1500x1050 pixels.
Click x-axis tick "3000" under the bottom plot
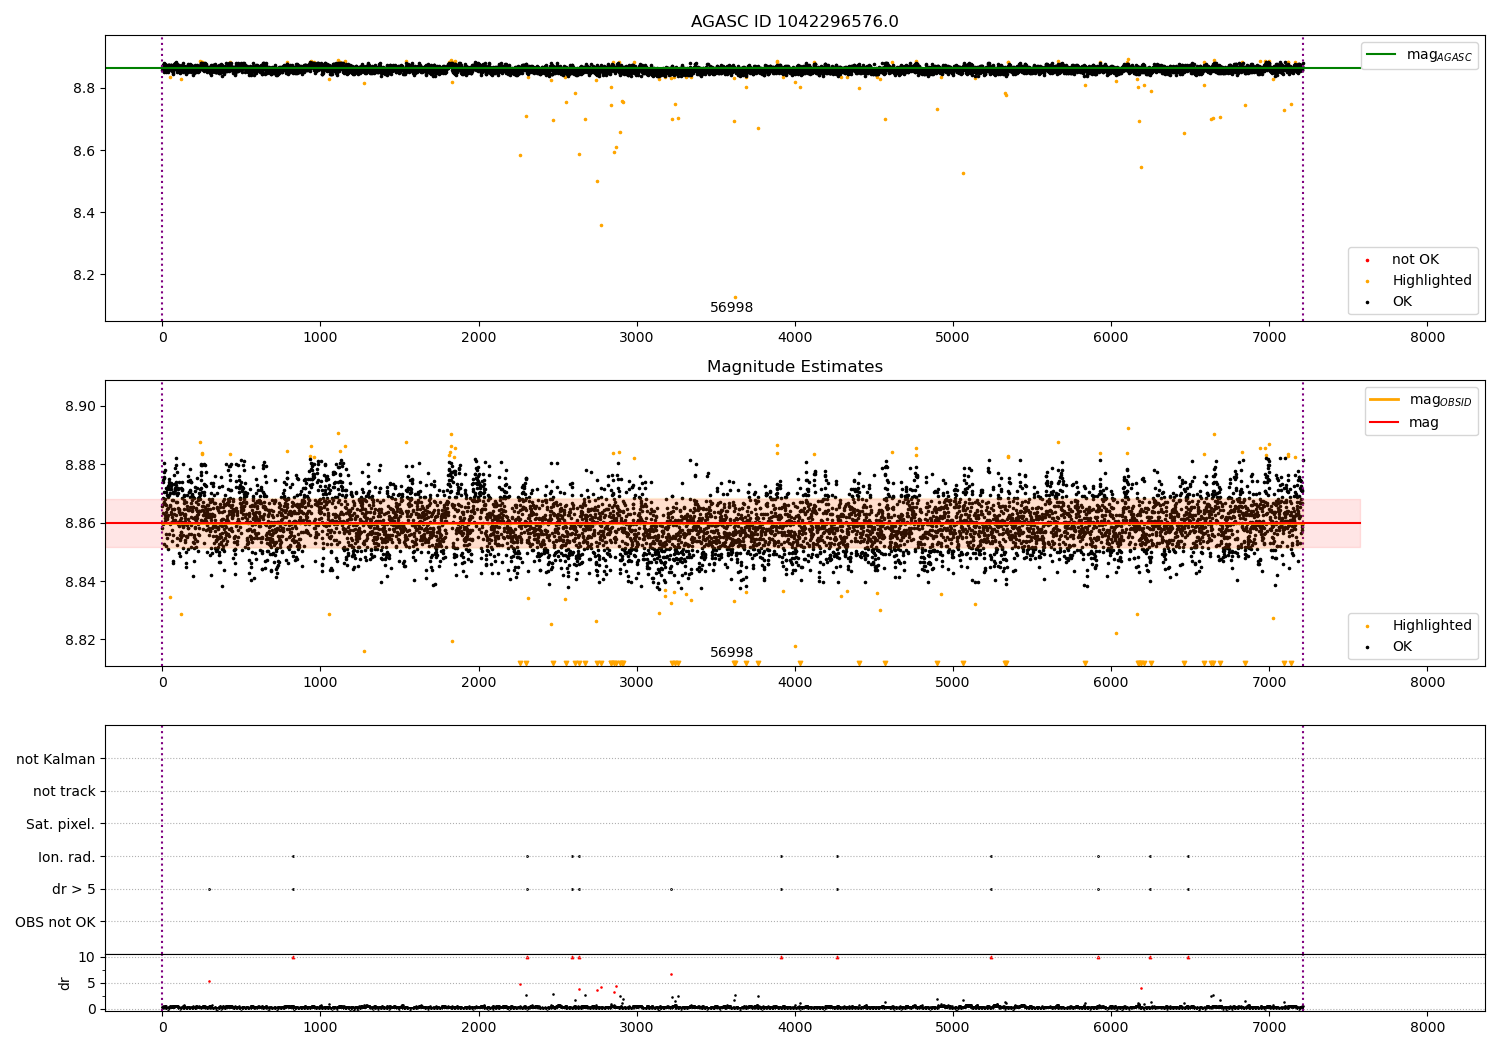pos(637,1028)
